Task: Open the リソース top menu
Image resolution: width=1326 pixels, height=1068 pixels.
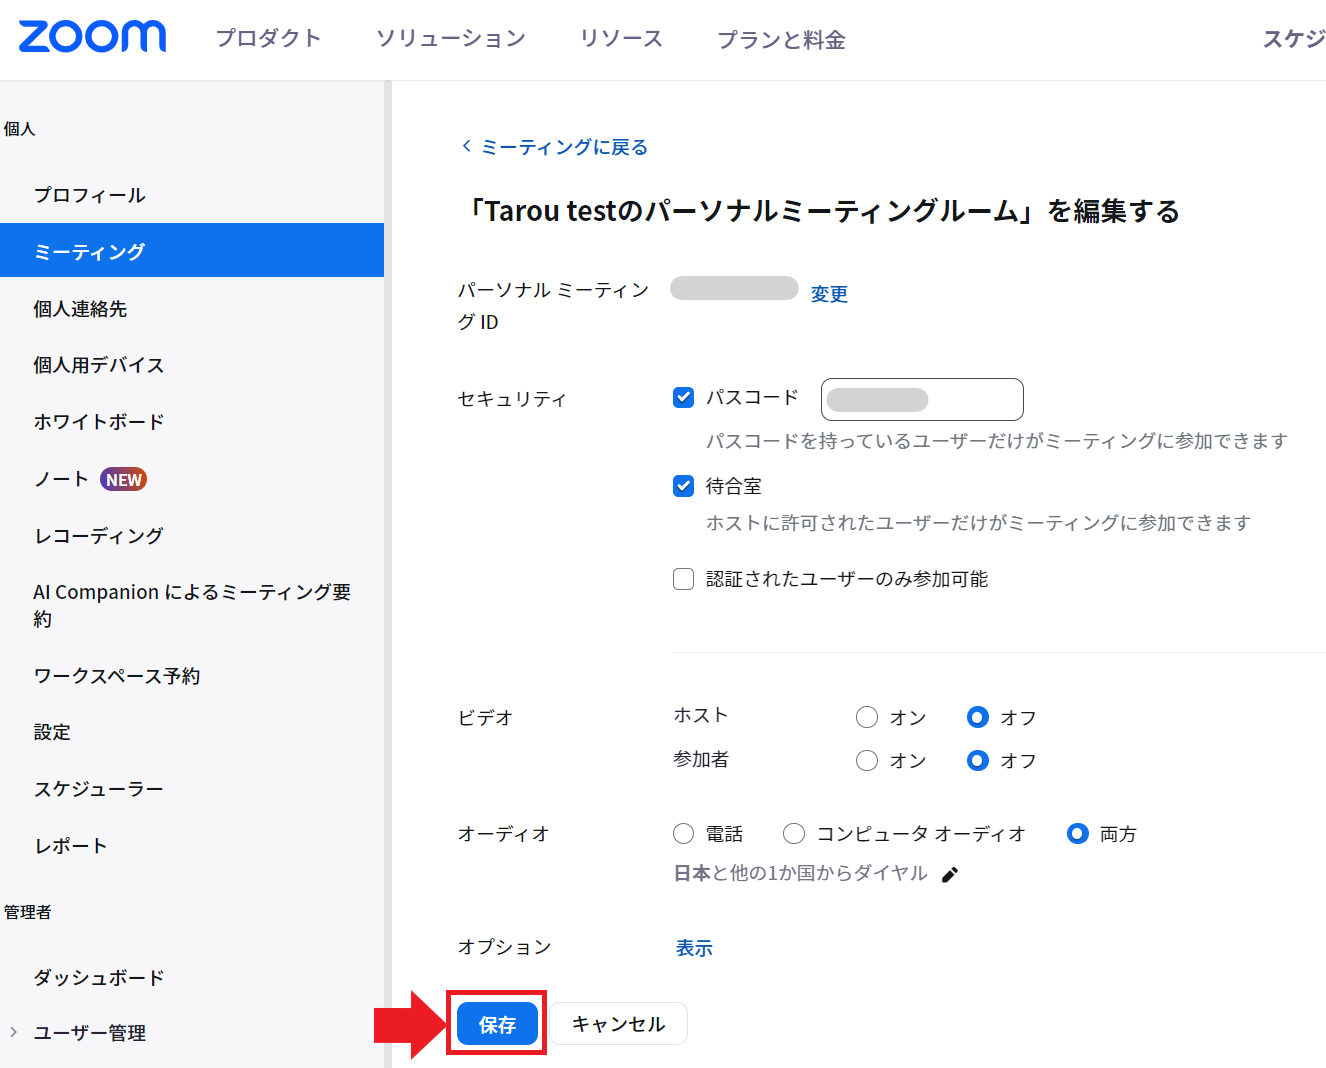Action: 622,39
